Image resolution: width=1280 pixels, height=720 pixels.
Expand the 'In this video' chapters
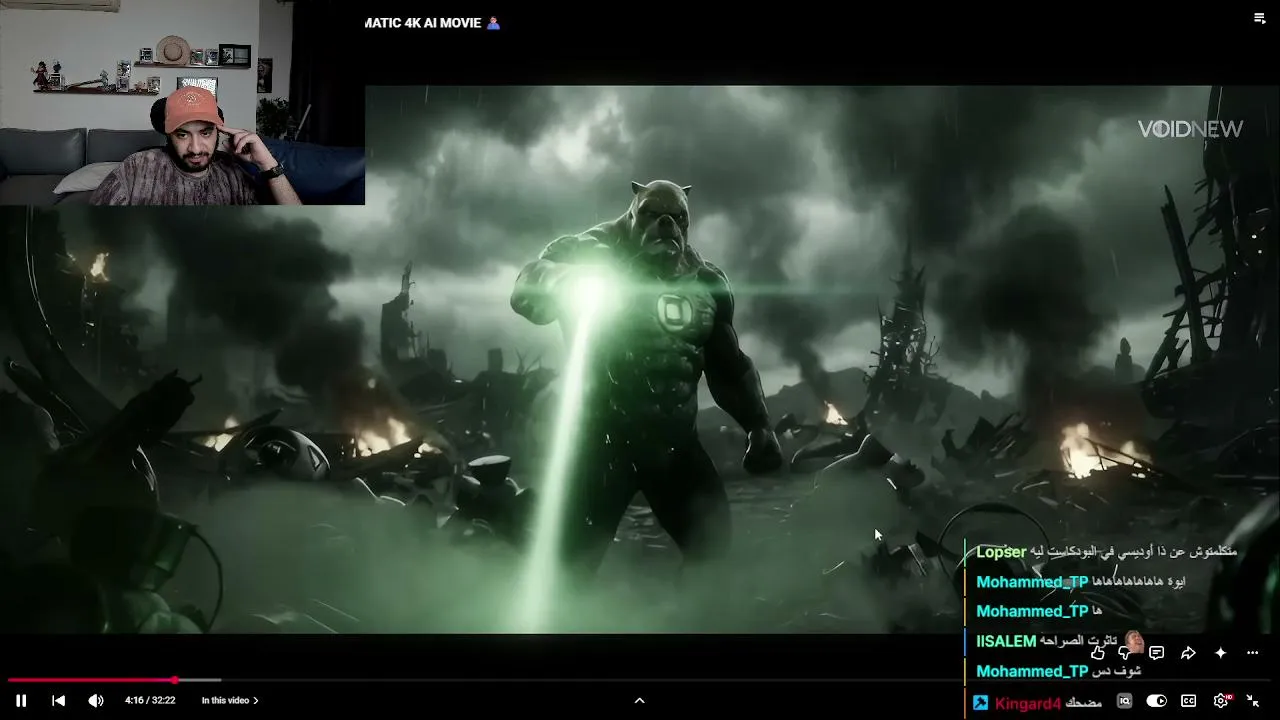(x=230, y=701)
